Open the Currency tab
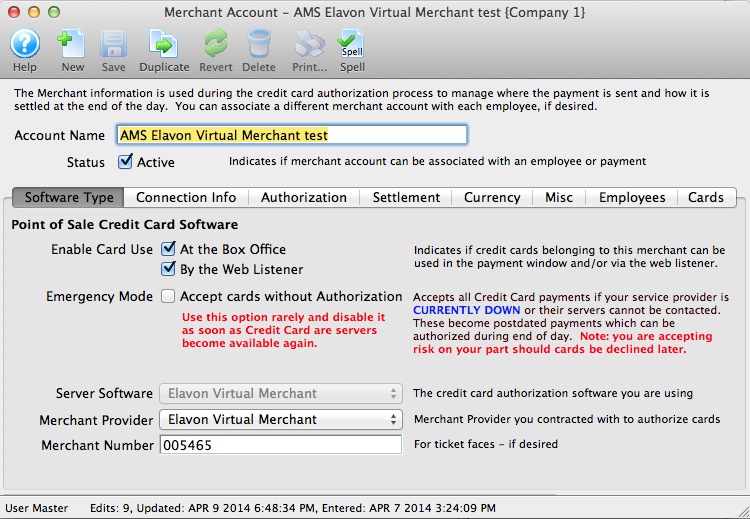The width and height of the screenshot is (750, 519). click(x=492, y=198)
